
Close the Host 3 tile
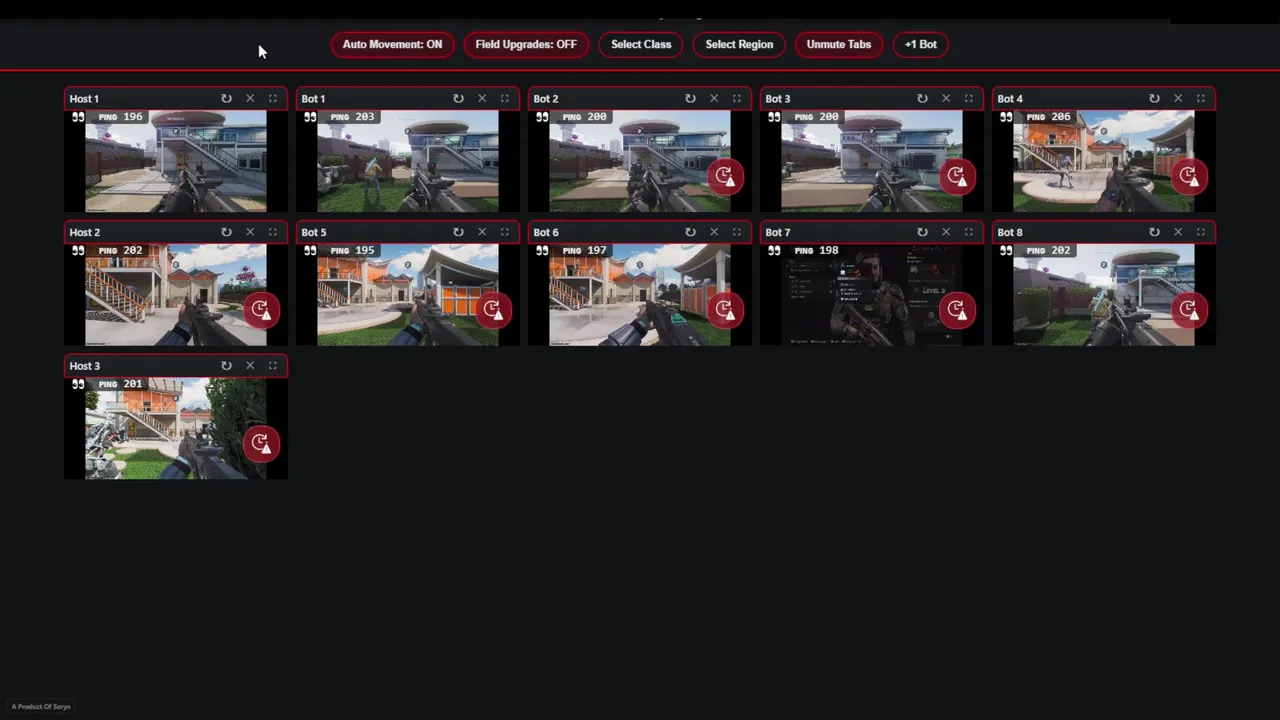(x=250, y=366)
